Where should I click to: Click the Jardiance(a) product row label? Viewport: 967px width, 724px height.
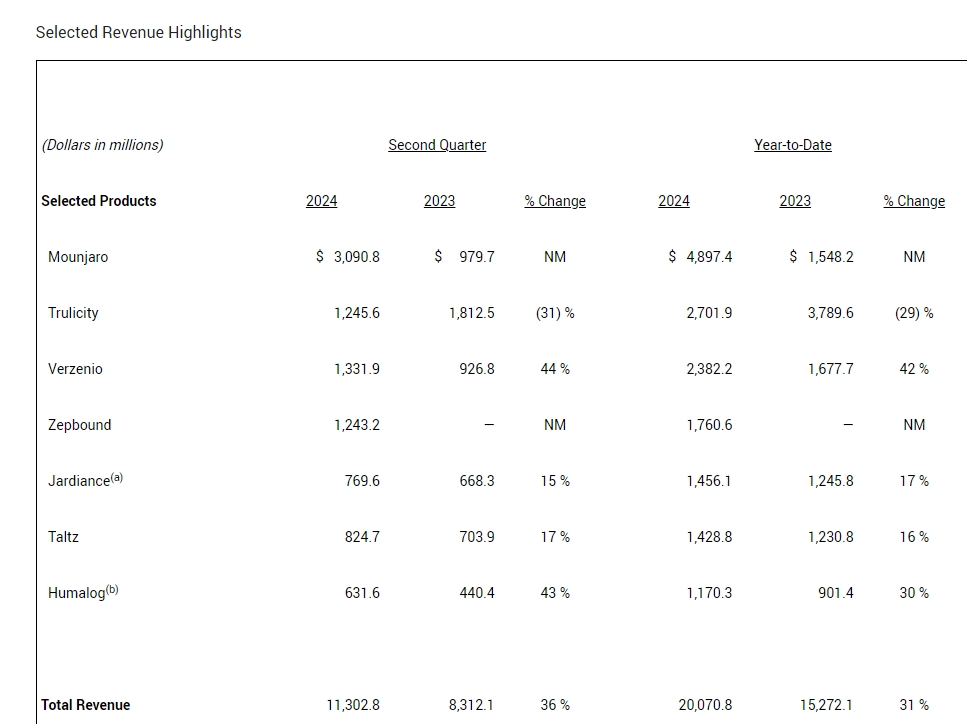[x=85, y=480]
